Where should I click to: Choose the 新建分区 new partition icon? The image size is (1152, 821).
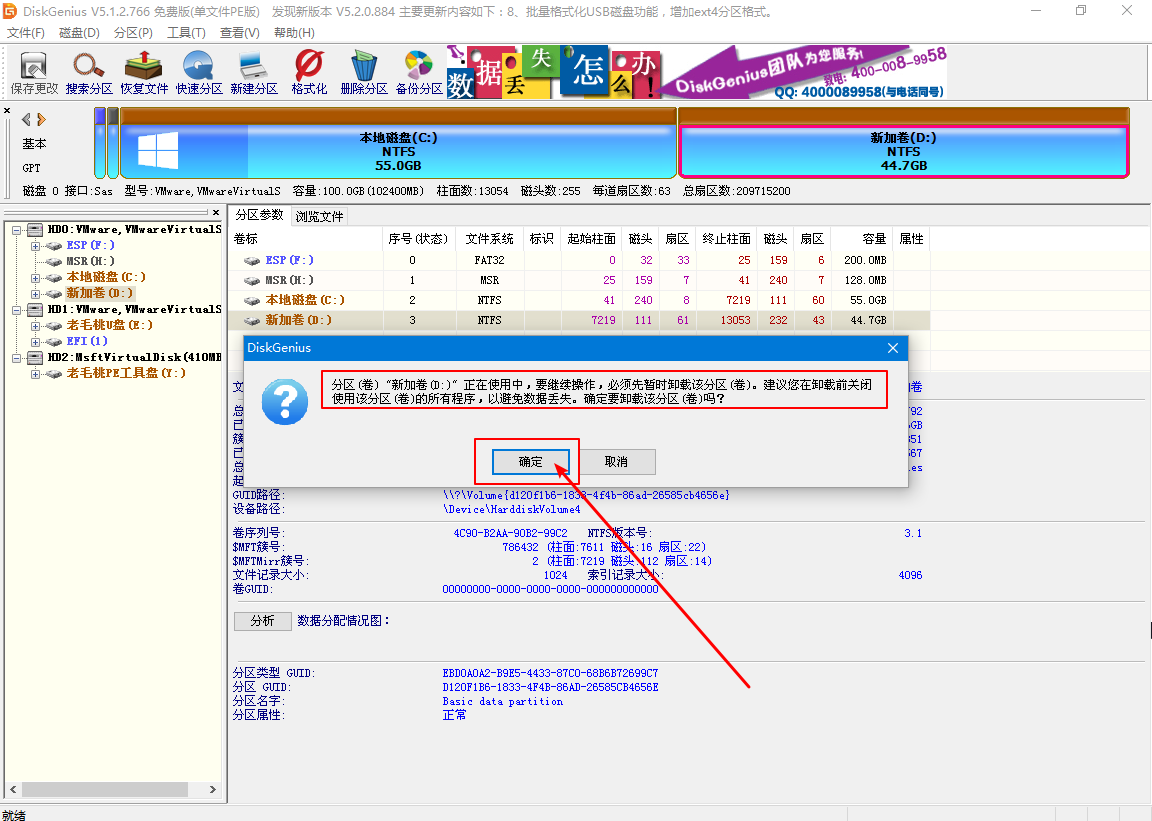coord(253,74)
